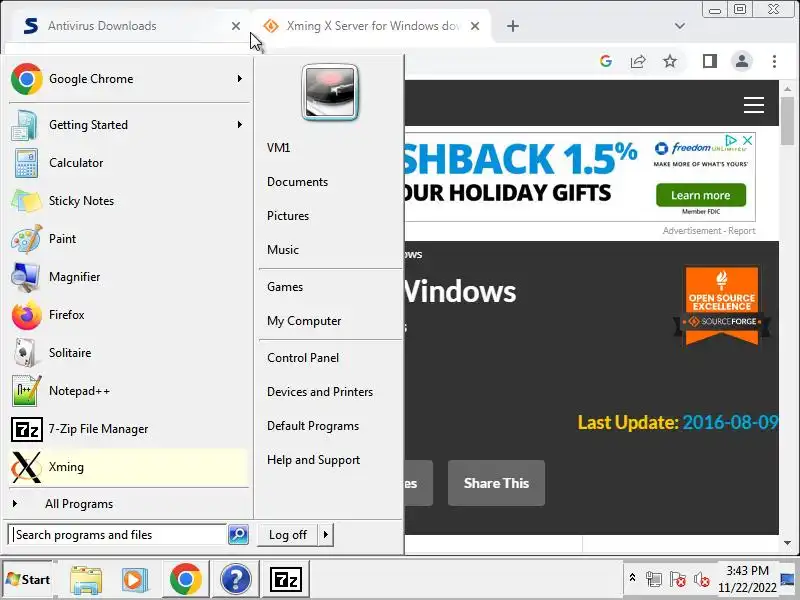800x600 pixels.
Task: Click the Start button
Action: click(29, 580)
